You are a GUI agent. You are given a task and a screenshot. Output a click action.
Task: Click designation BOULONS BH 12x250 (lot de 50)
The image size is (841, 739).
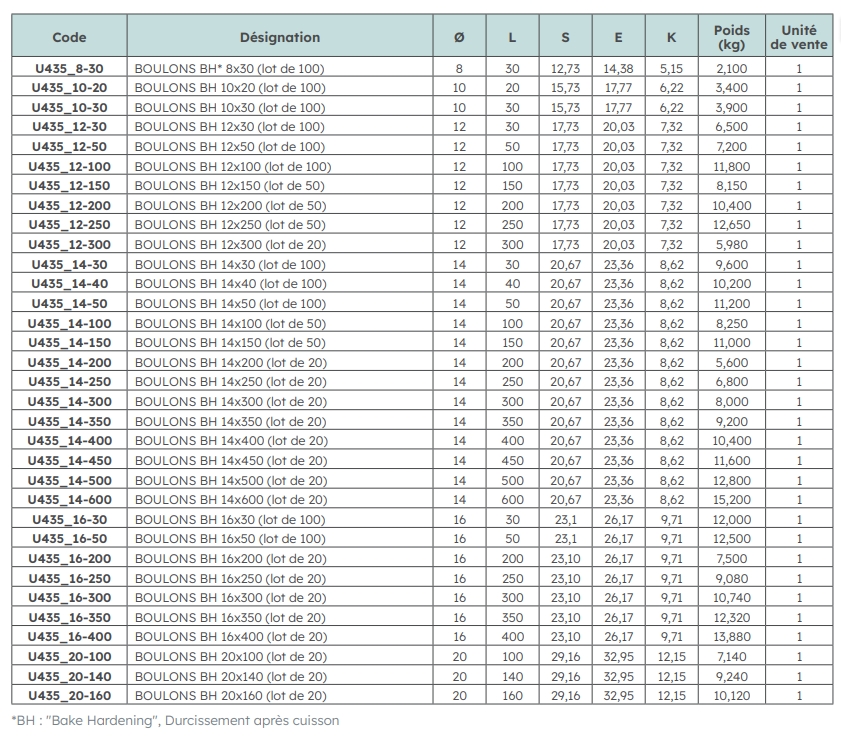230,225
